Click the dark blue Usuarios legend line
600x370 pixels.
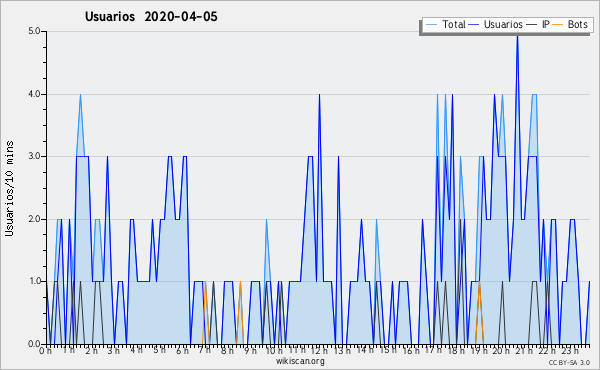(474, 24)
